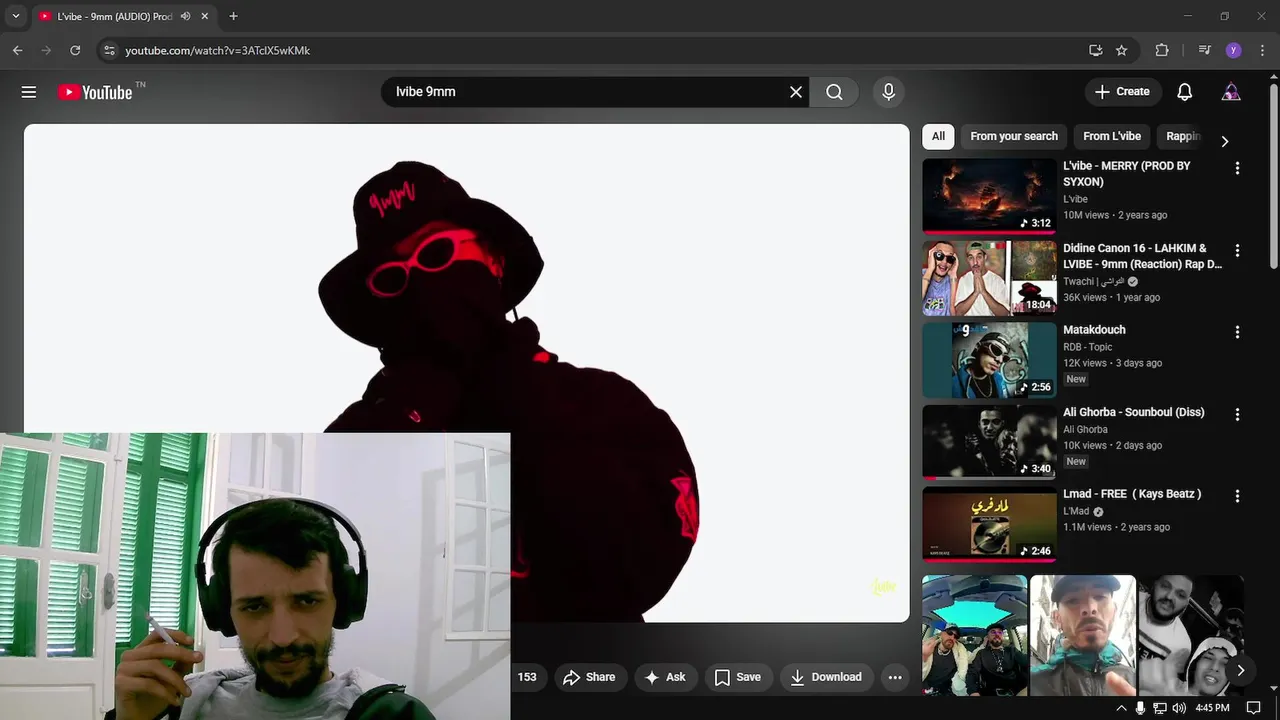Select the All filter chip

pyautogui.click(x=938, y=136)
